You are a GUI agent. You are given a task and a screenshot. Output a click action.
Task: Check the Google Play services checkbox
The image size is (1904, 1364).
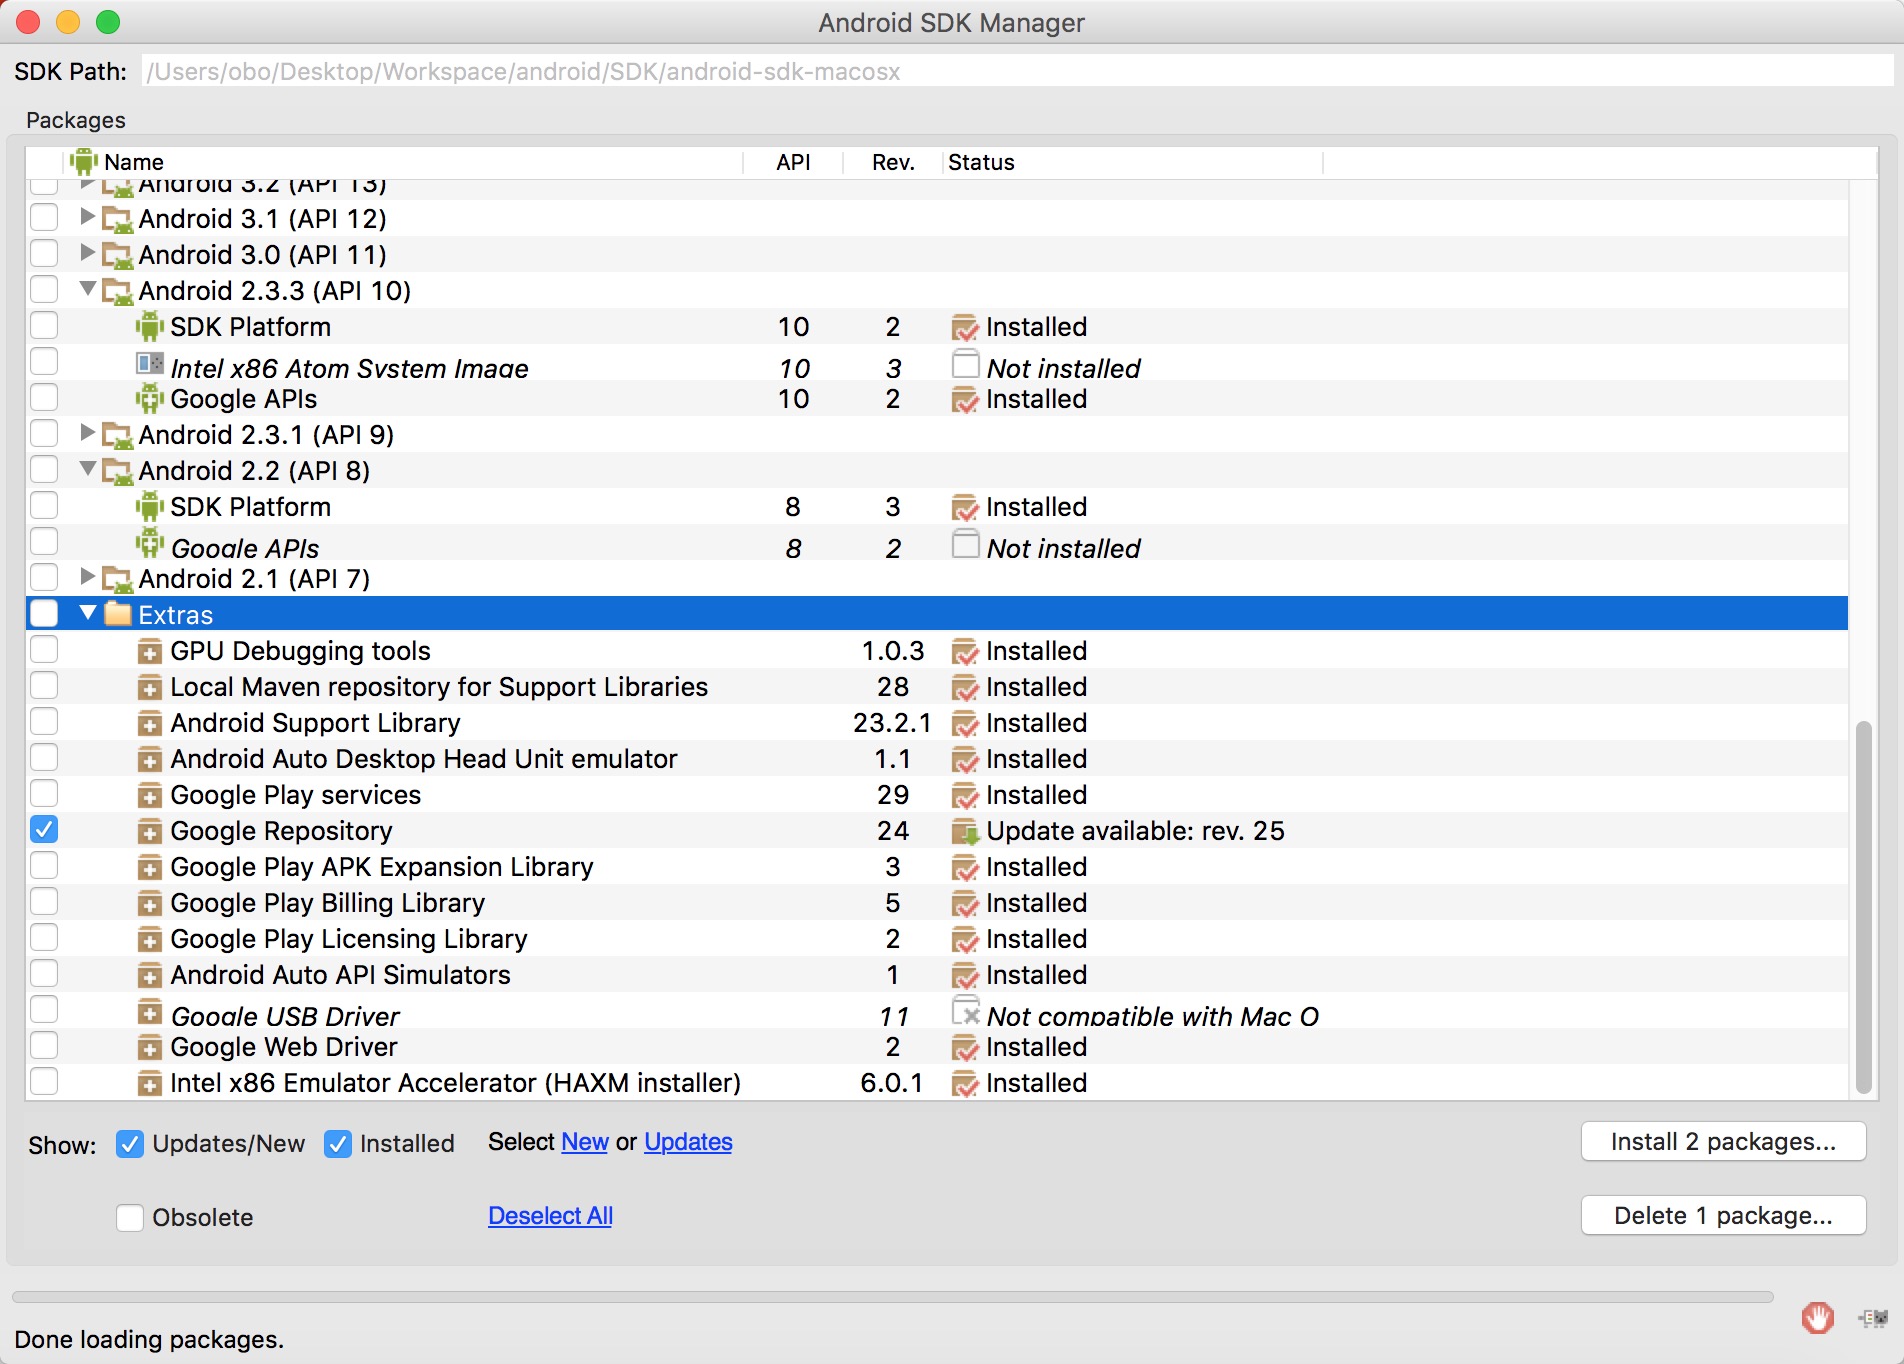pos(44,793)
